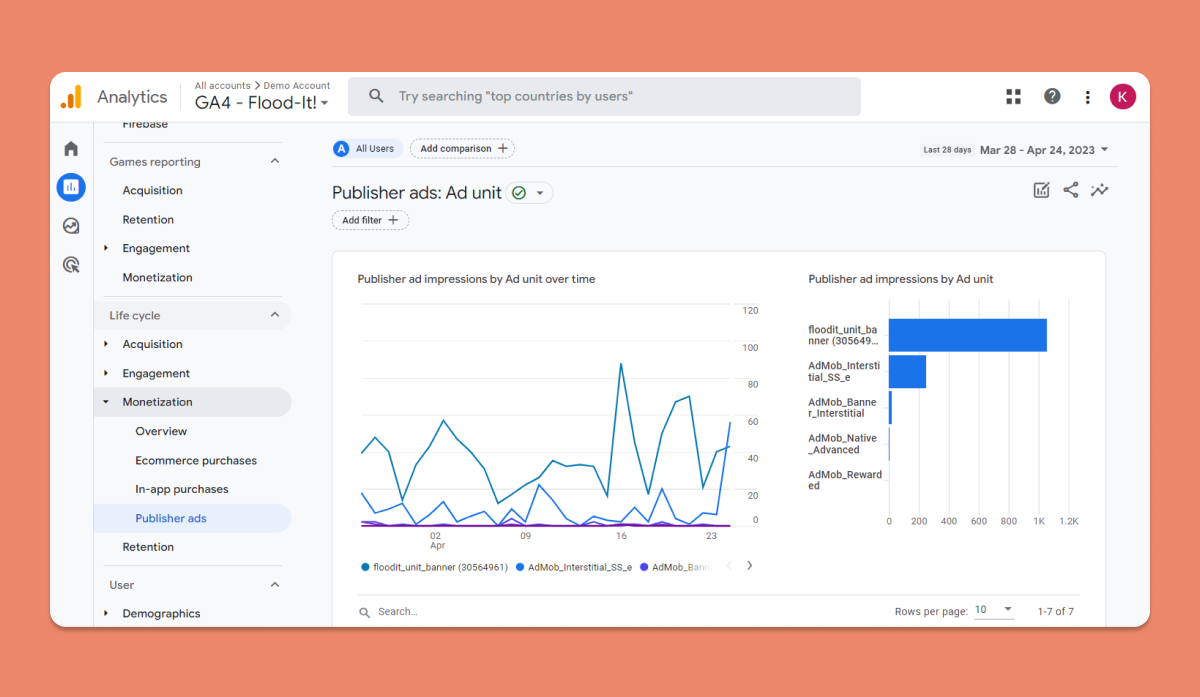Click the Add filter button
The image size is (1200, 697).
coord(370,220)
